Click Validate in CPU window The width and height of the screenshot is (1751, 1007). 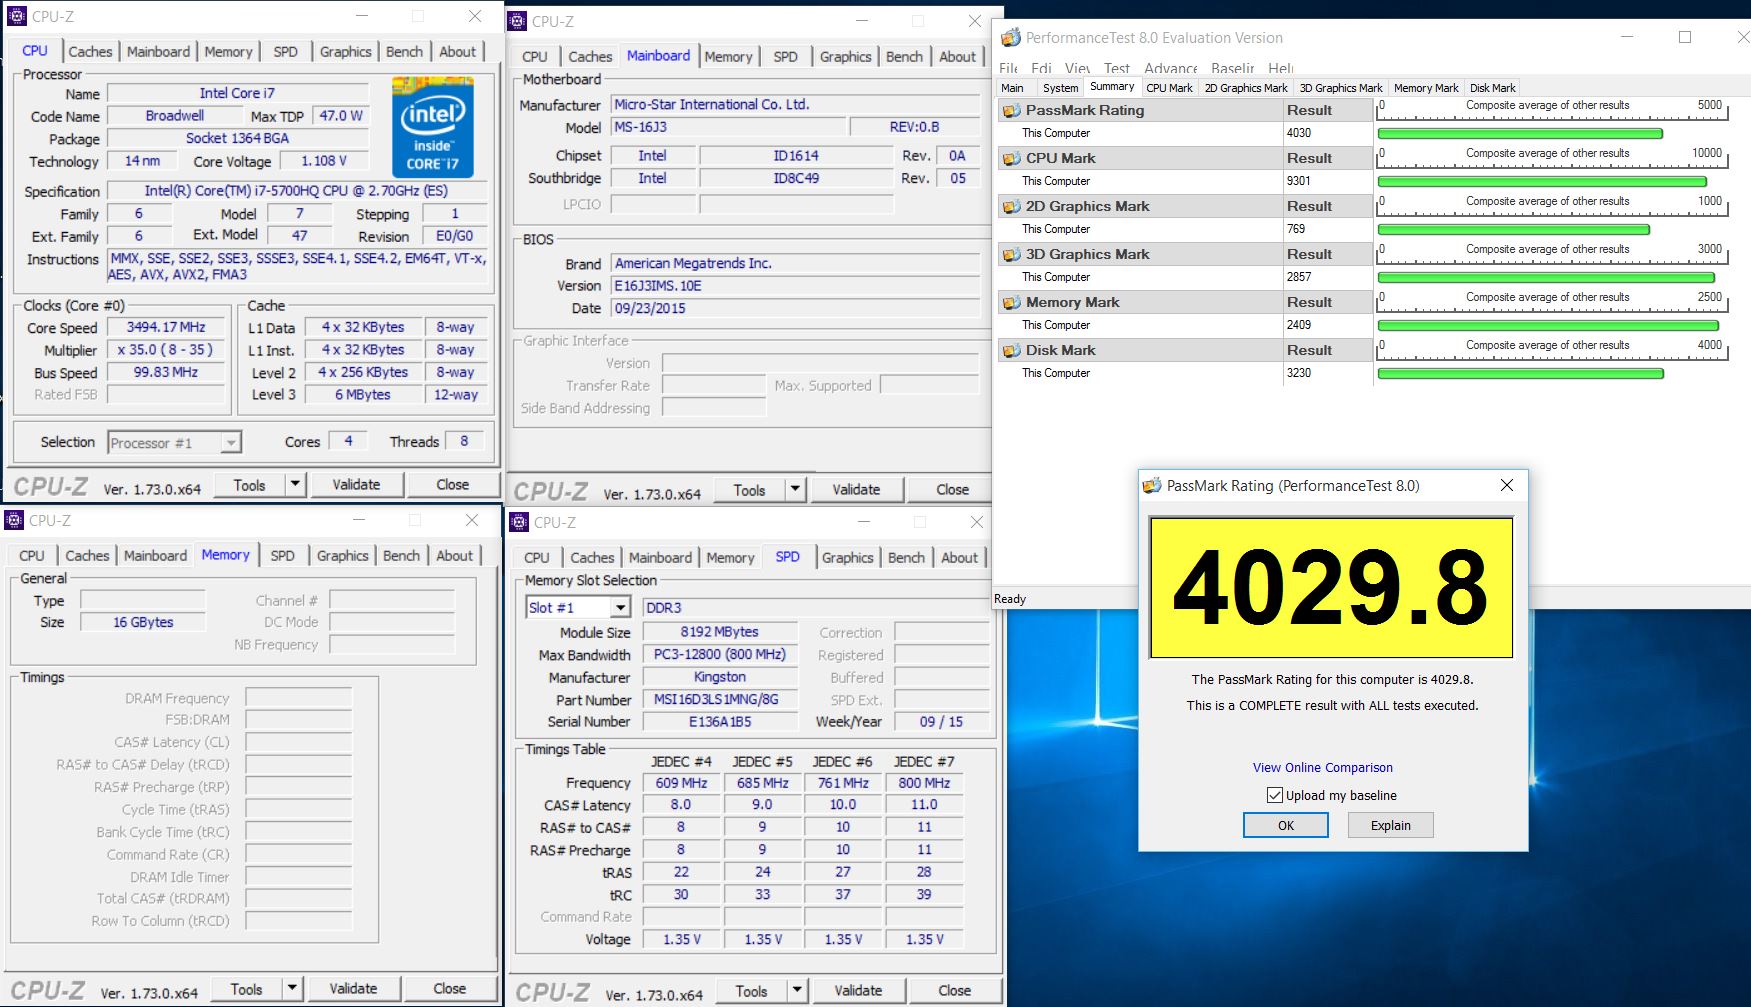pyautogui.click(x=356, y=484)
